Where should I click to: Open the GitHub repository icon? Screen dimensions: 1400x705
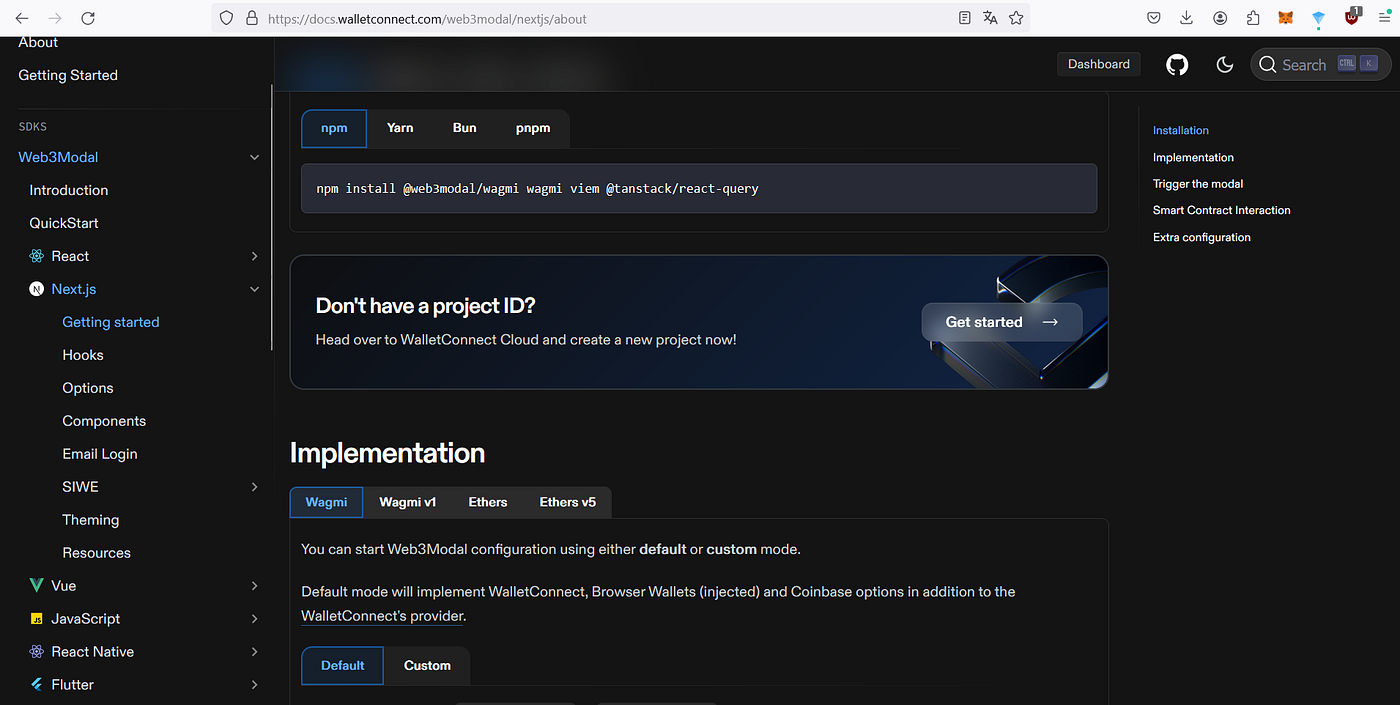1177,65
